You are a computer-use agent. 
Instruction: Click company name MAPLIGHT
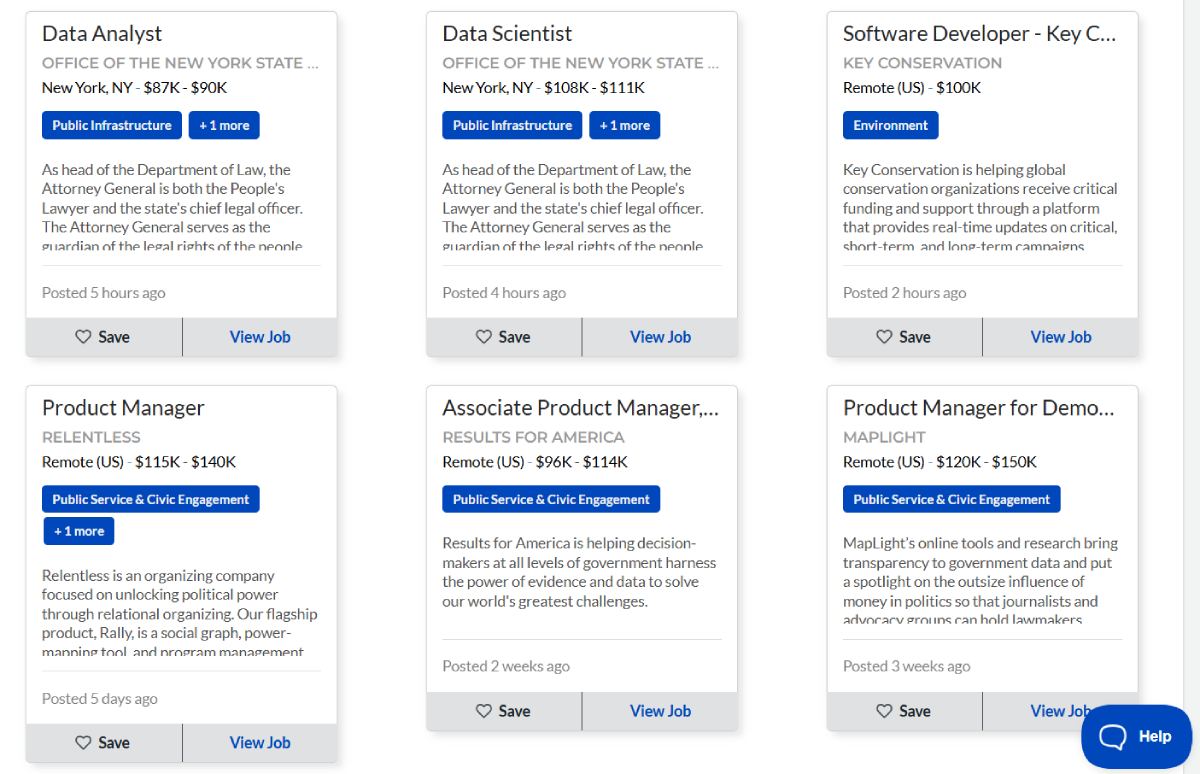tap(884, 437)
